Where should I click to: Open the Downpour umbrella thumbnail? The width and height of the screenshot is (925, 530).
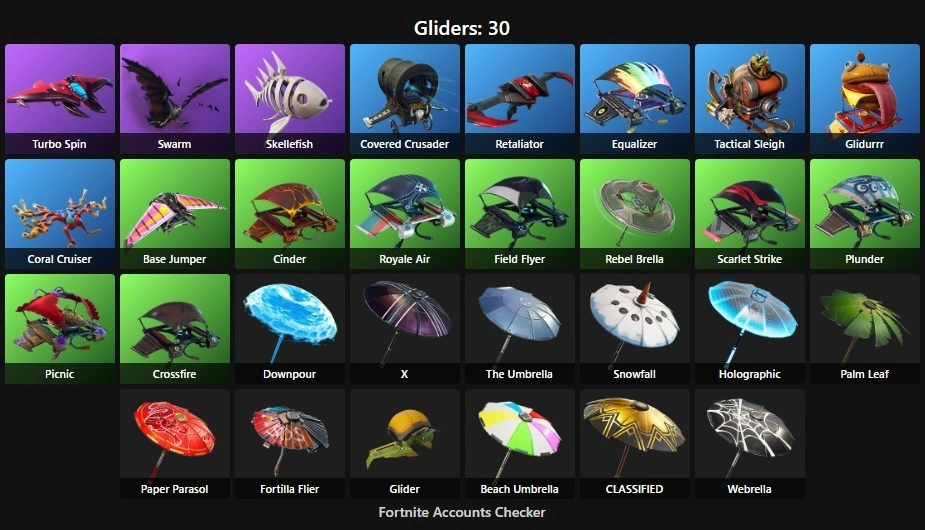[290, 329]
